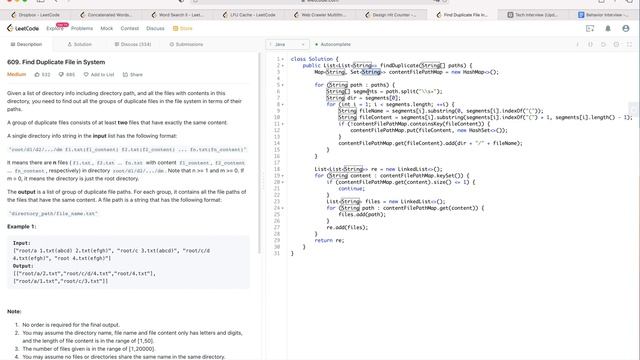The width and height of the screenshot is (640, 360).
Task: Open the user profile avatar menu
Action: pos(626,28)
